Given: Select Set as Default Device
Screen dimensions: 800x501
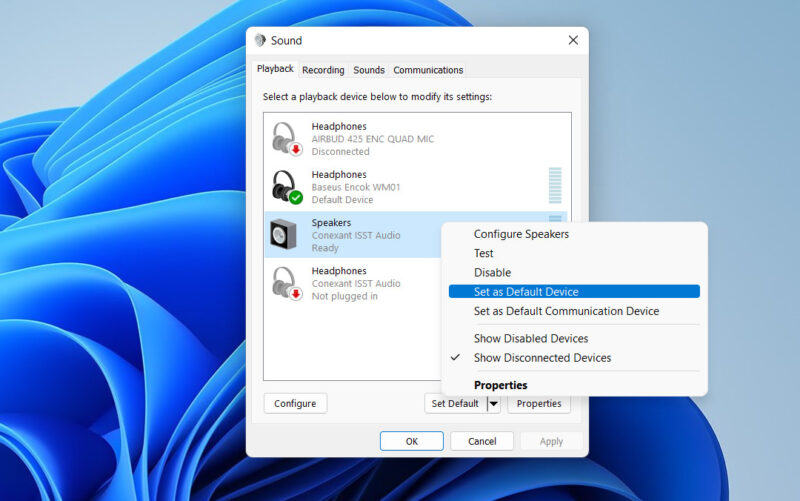Looking at the screenshot, I should 574,292.
